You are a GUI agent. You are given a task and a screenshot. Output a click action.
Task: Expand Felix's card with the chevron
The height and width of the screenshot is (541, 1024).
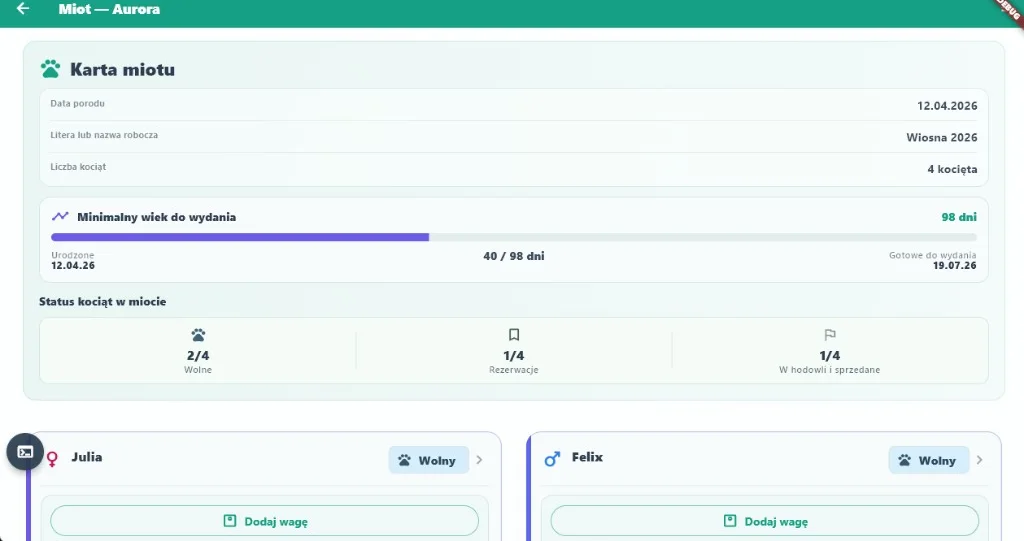(980, 460)
